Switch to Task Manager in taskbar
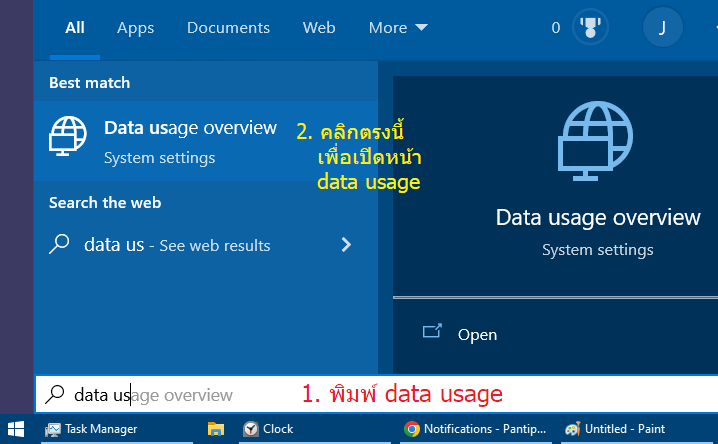718x444 pixels. (117, 429)
